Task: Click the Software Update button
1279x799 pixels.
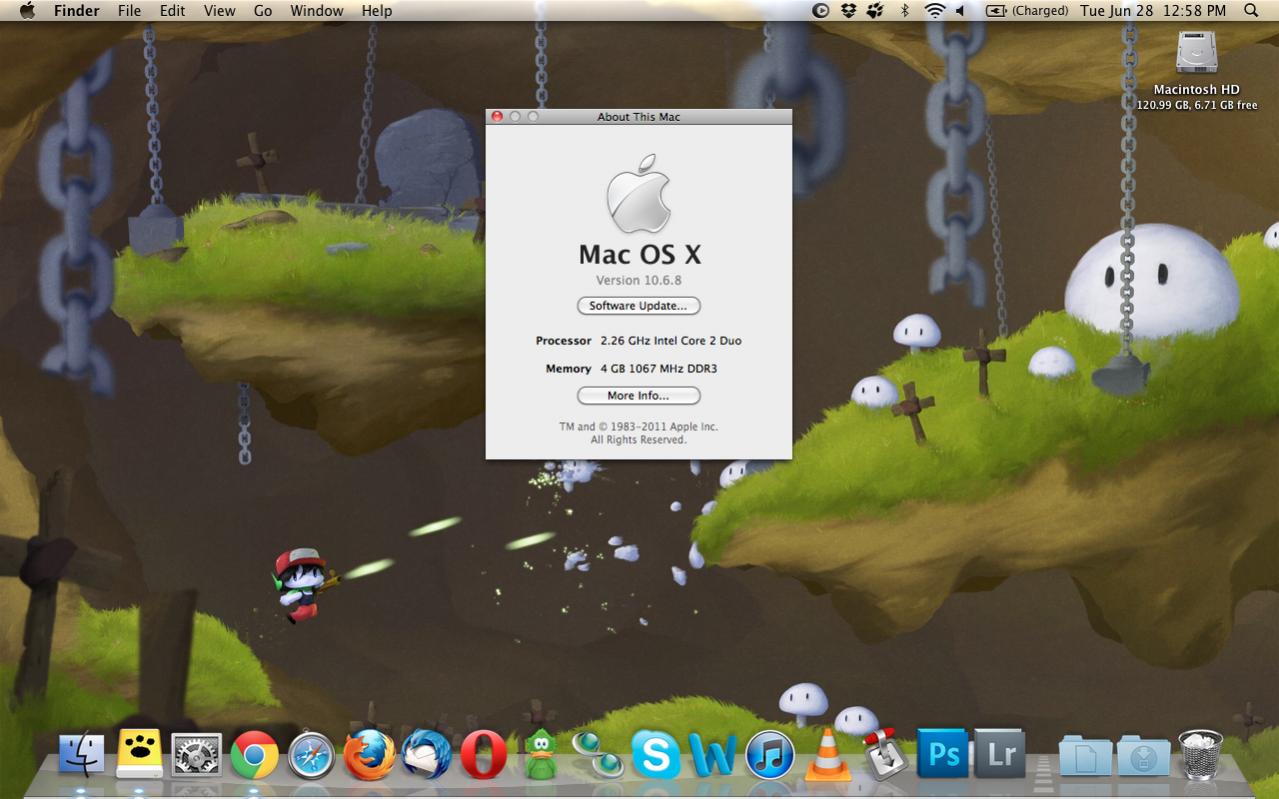Action: (x=638, y=306)
